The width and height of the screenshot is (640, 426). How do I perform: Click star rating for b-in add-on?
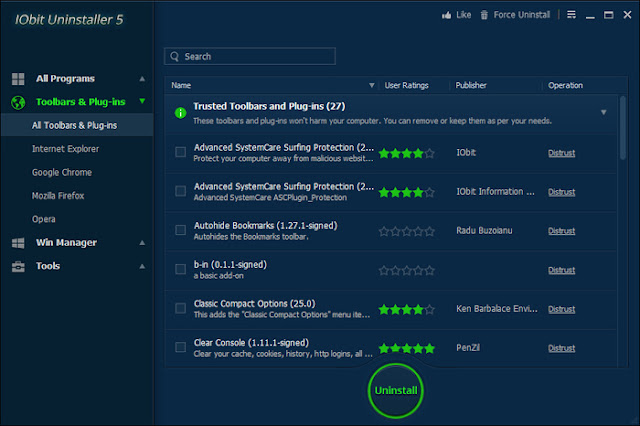click(407, 270)
